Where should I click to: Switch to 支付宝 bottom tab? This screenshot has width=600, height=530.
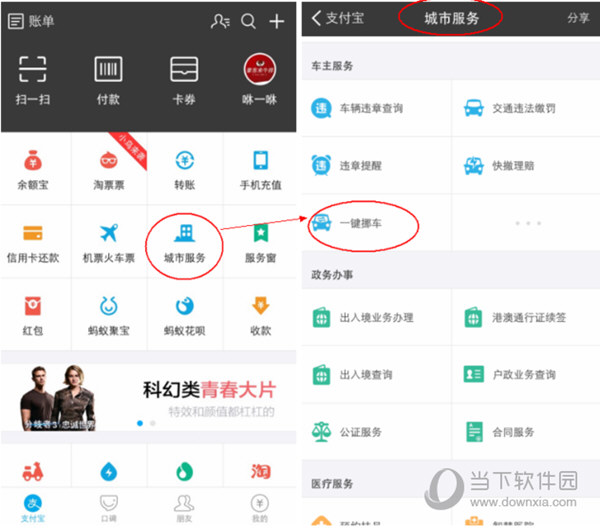tap(33, 509)
